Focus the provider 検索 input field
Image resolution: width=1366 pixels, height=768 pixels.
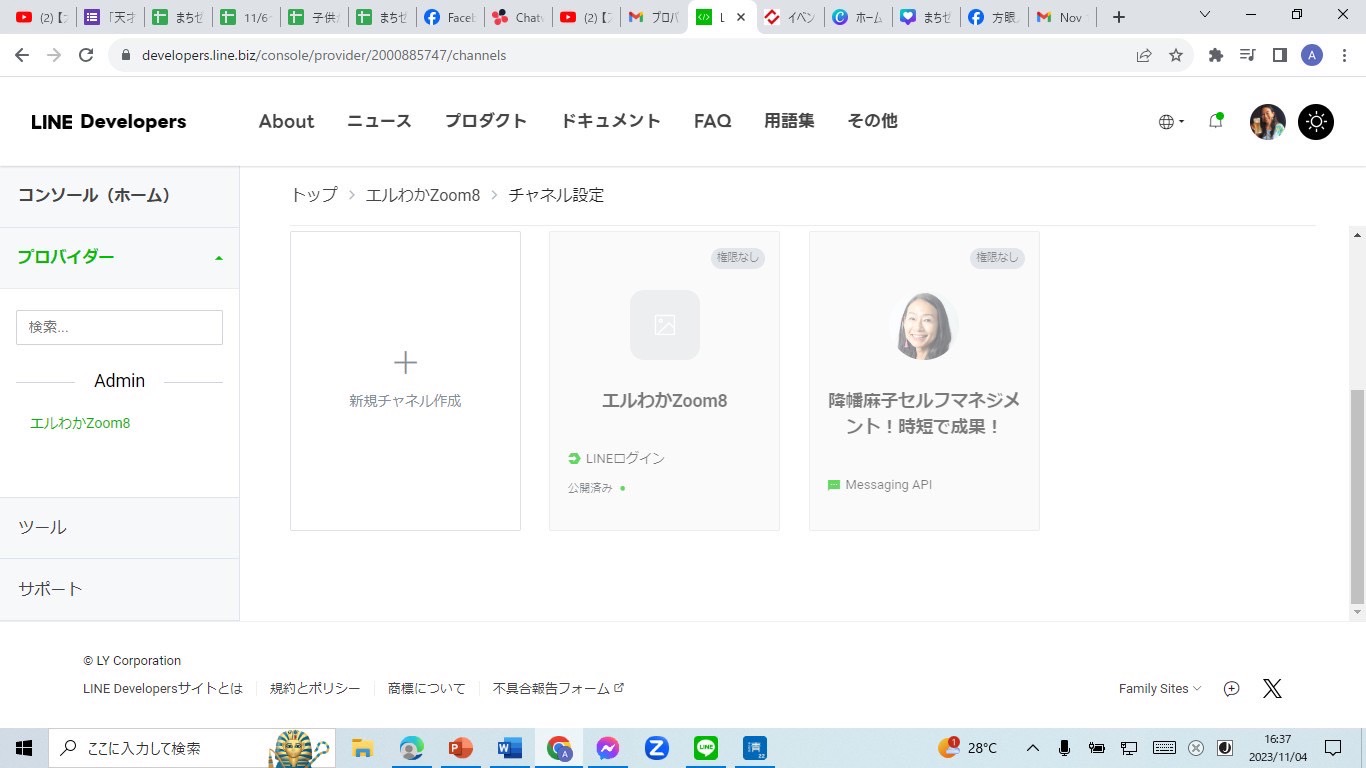tap(119, 327)
